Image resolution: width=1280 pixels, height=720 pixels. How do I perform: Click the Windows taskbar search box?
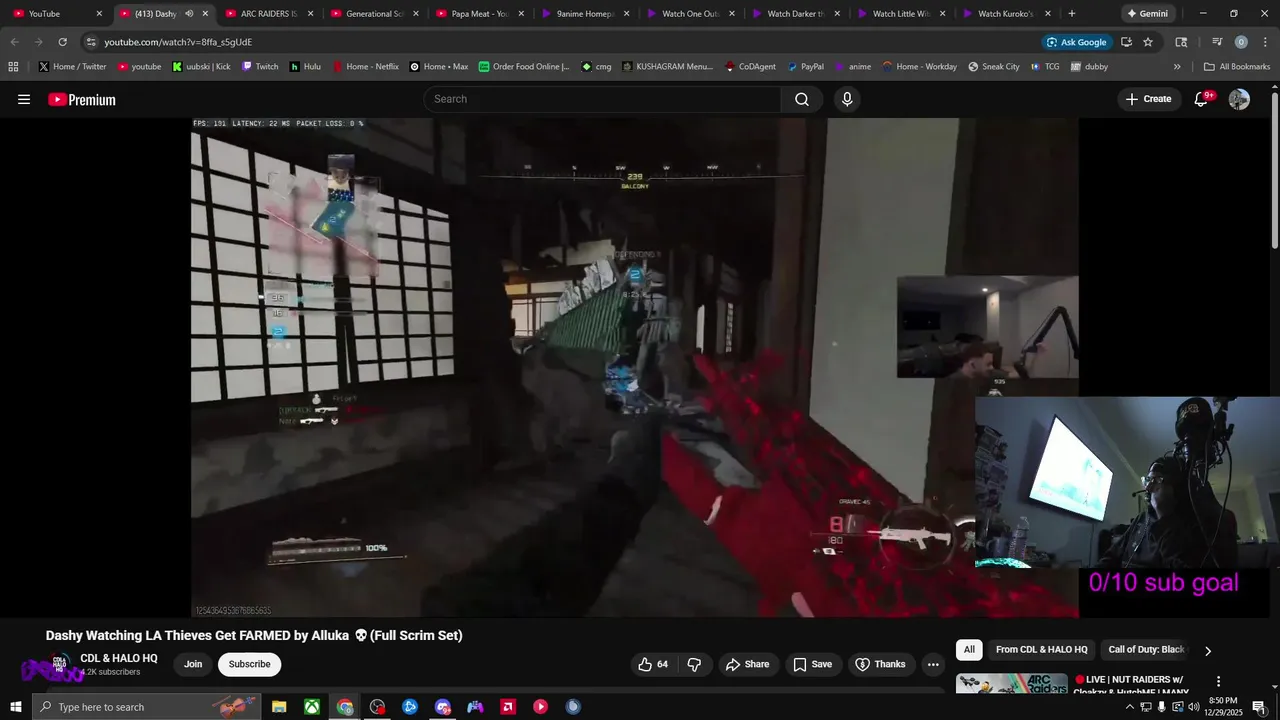pos(146,707)
